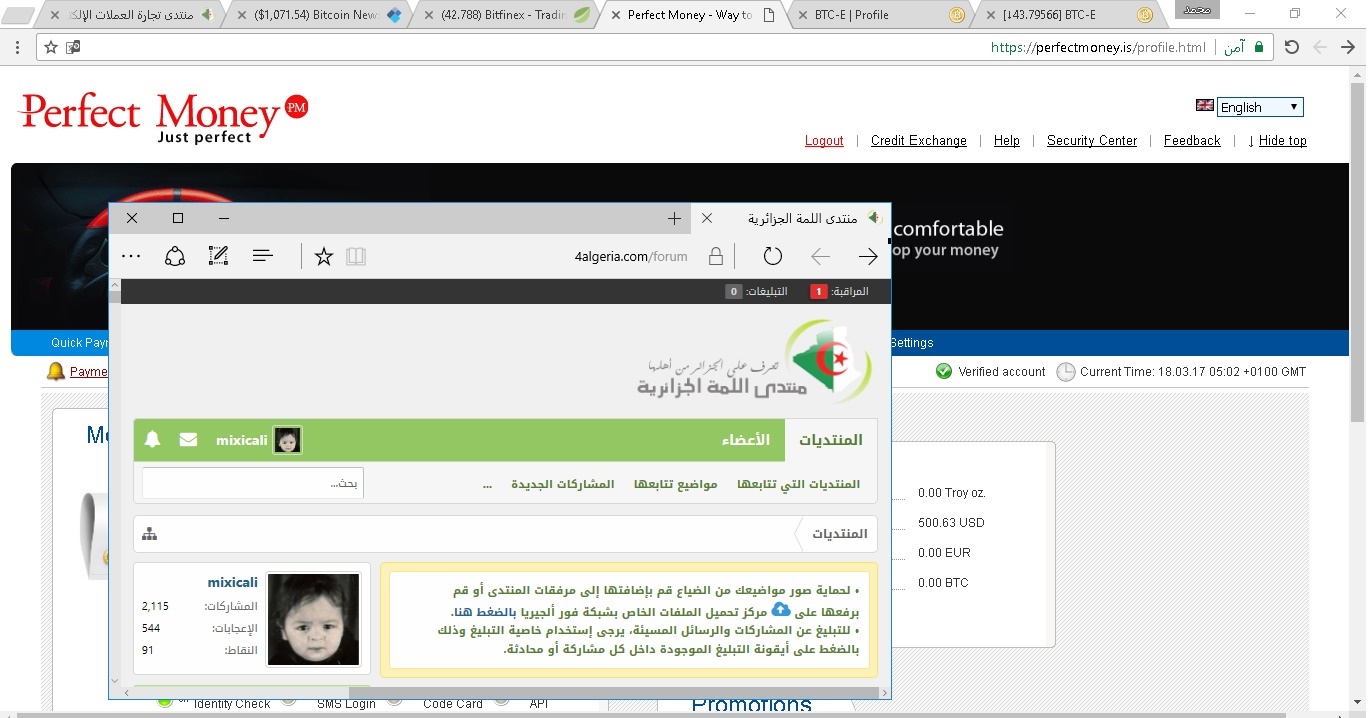Click the forum sitemap tree icon
The height and width of the screenshot is (718, 1370).
[149, 534]
